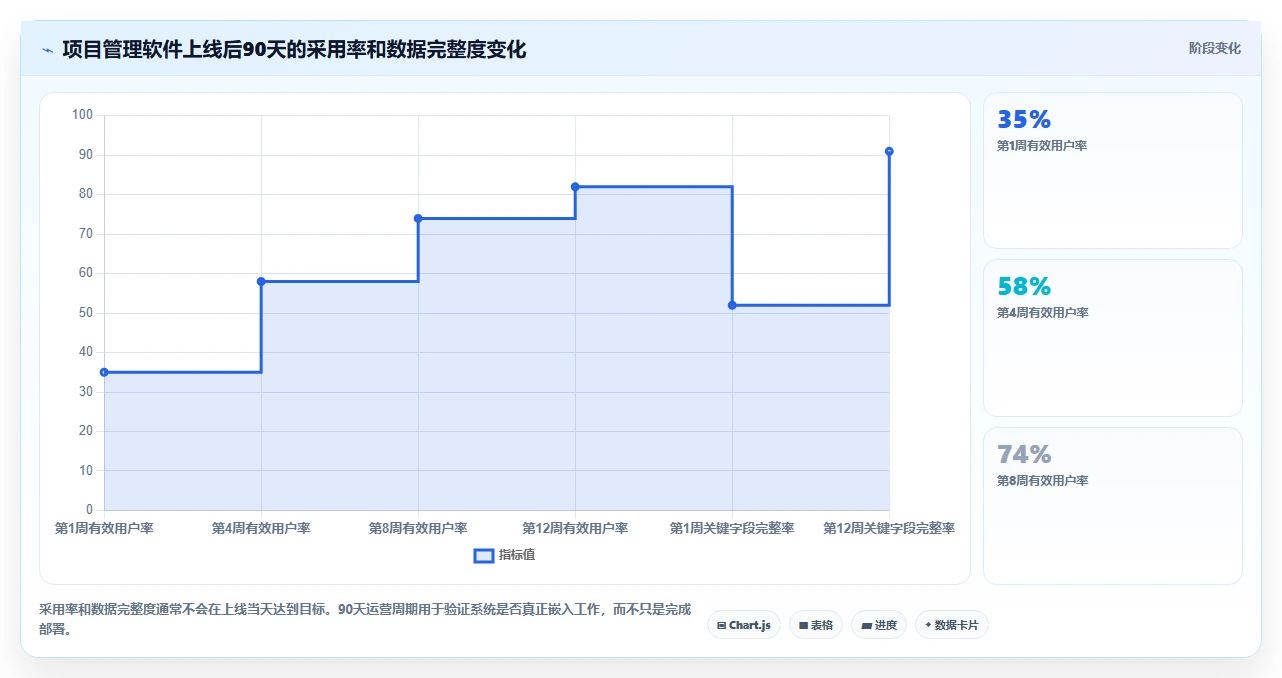Click the 指标值 legend color box
Screen dimensions: 1282x678
483,555
